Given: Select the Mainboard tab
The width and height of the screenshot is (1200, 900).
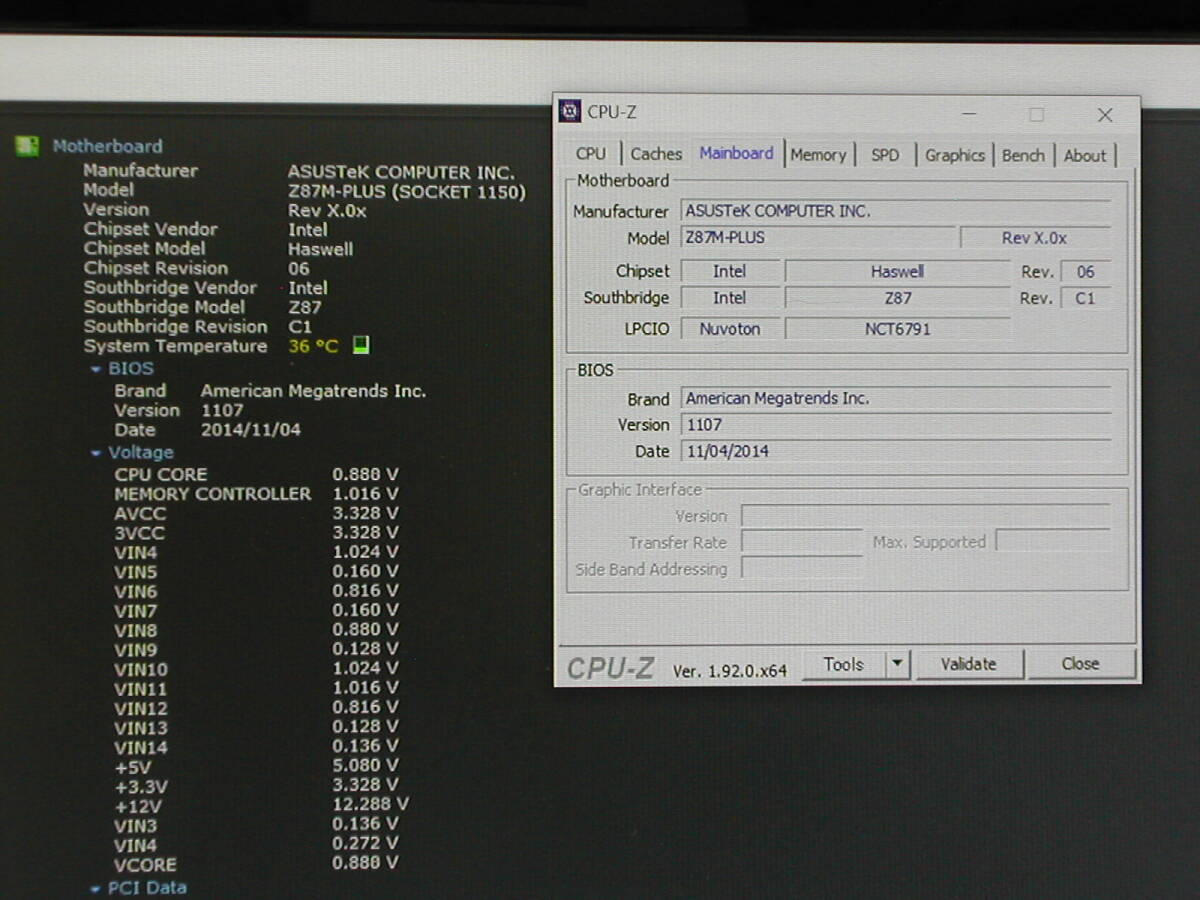Looking at the screenshot, I should click(736, 153).
